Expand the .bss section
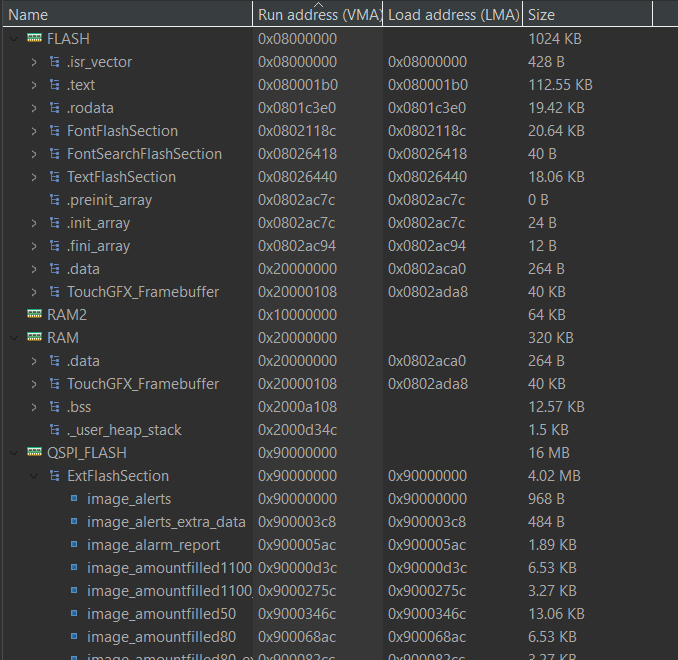Viewport: 678px width, 660px height. pyautogui.click(x=34, y=407)
